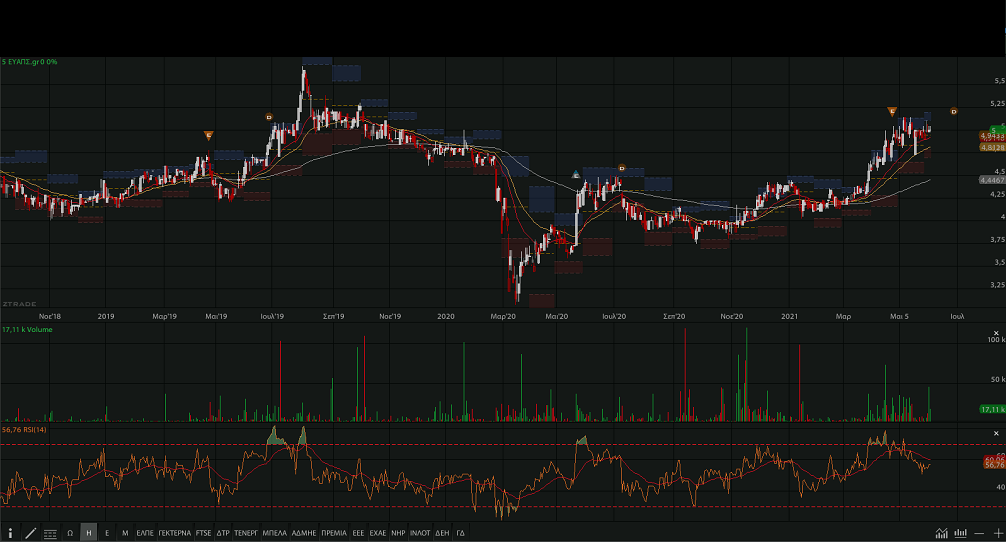Viewport: 1006px width, 542px height.
Task: Click the Νοε'18 date label
Action: click(50, 316)
